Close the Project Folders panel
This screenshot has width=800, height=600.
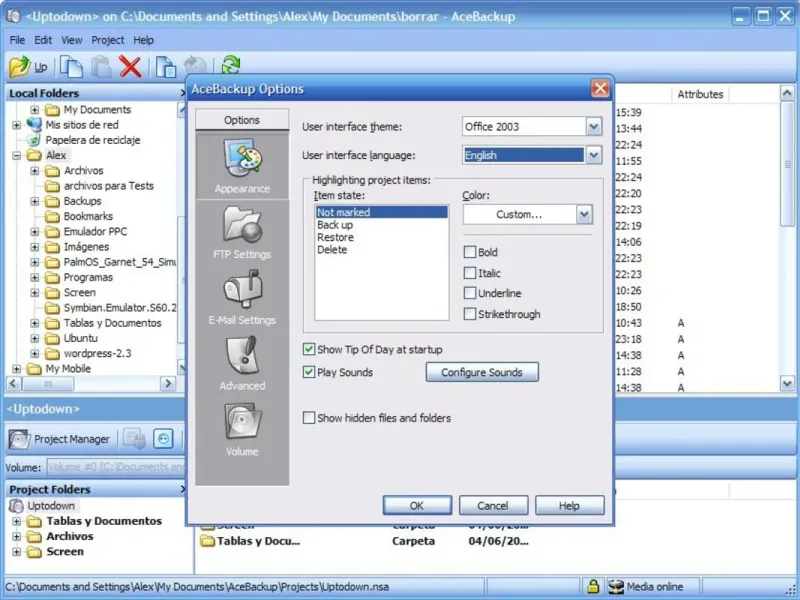tap(183, 489)
